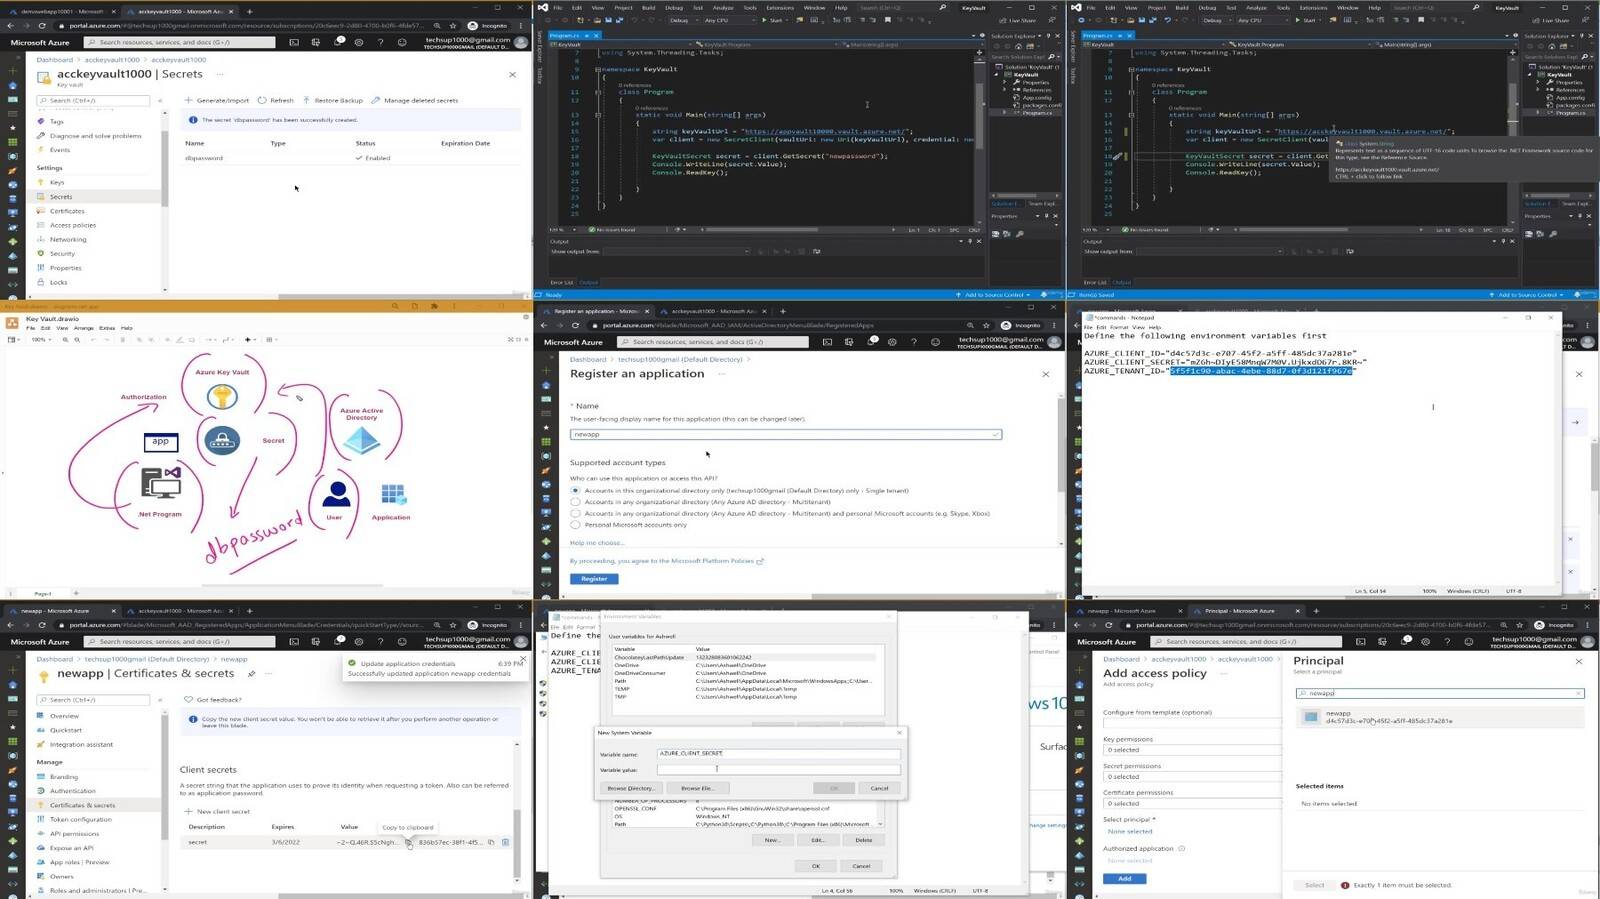Screen dimensions: 1600x899
Task: Open the ellipsis beside Register an application title
Action: click(721, 374)
